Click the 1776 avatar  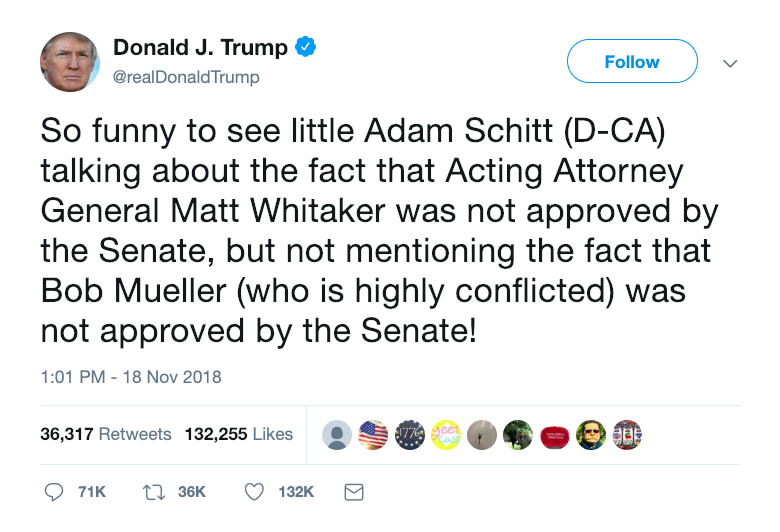409,435
